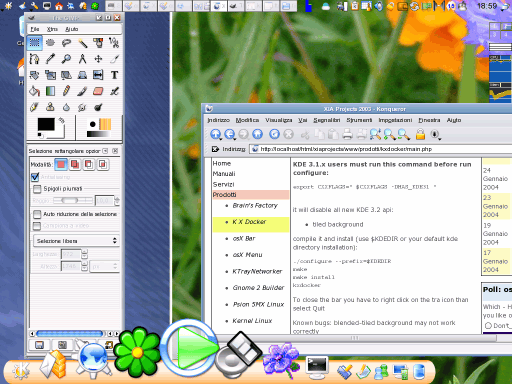Select the Ellipse Select tool in GIMP
512x384 pixels.
point(50,43)
